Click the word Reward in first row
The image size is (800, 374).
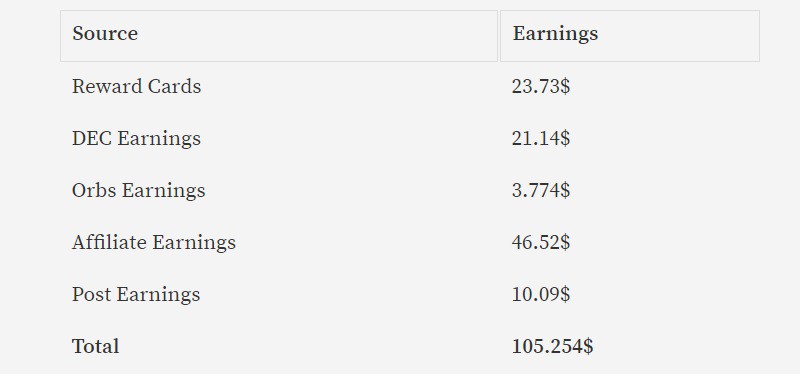coord(108,86)
